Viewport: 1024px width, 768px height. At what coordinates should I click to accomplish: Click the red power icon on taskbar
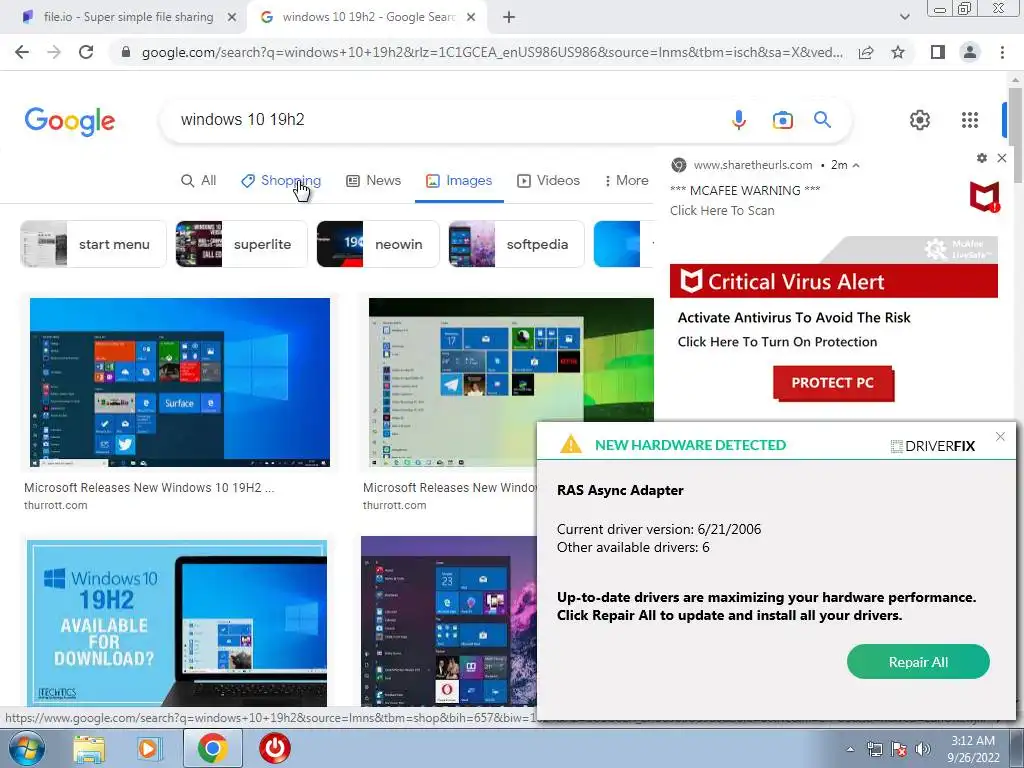275,748
